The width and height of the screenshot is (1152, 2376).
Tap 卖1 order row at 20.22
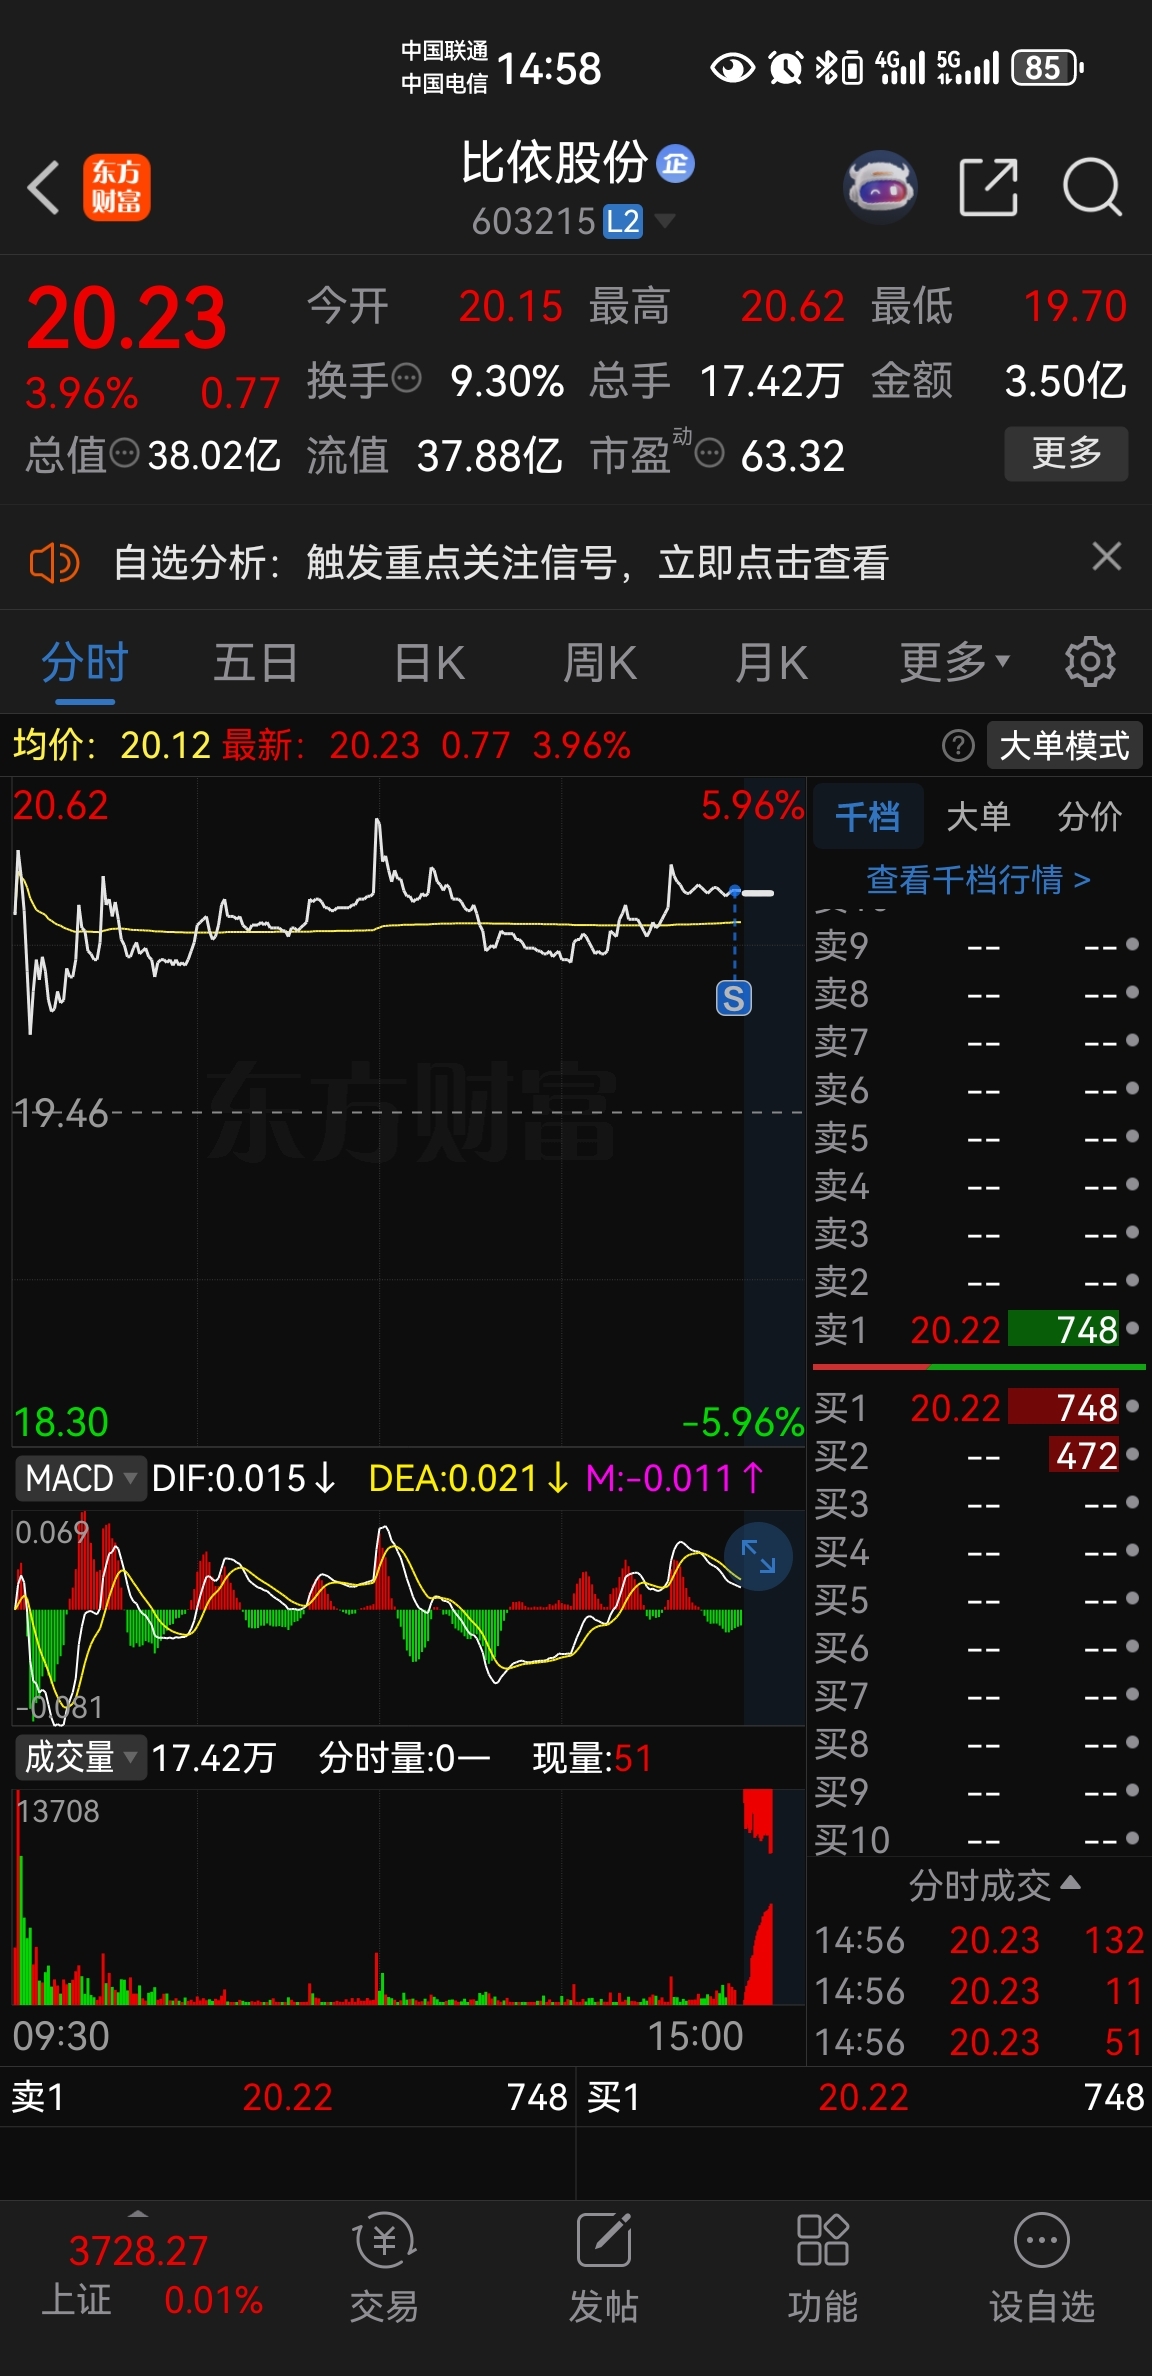[x=978, y=1330]
